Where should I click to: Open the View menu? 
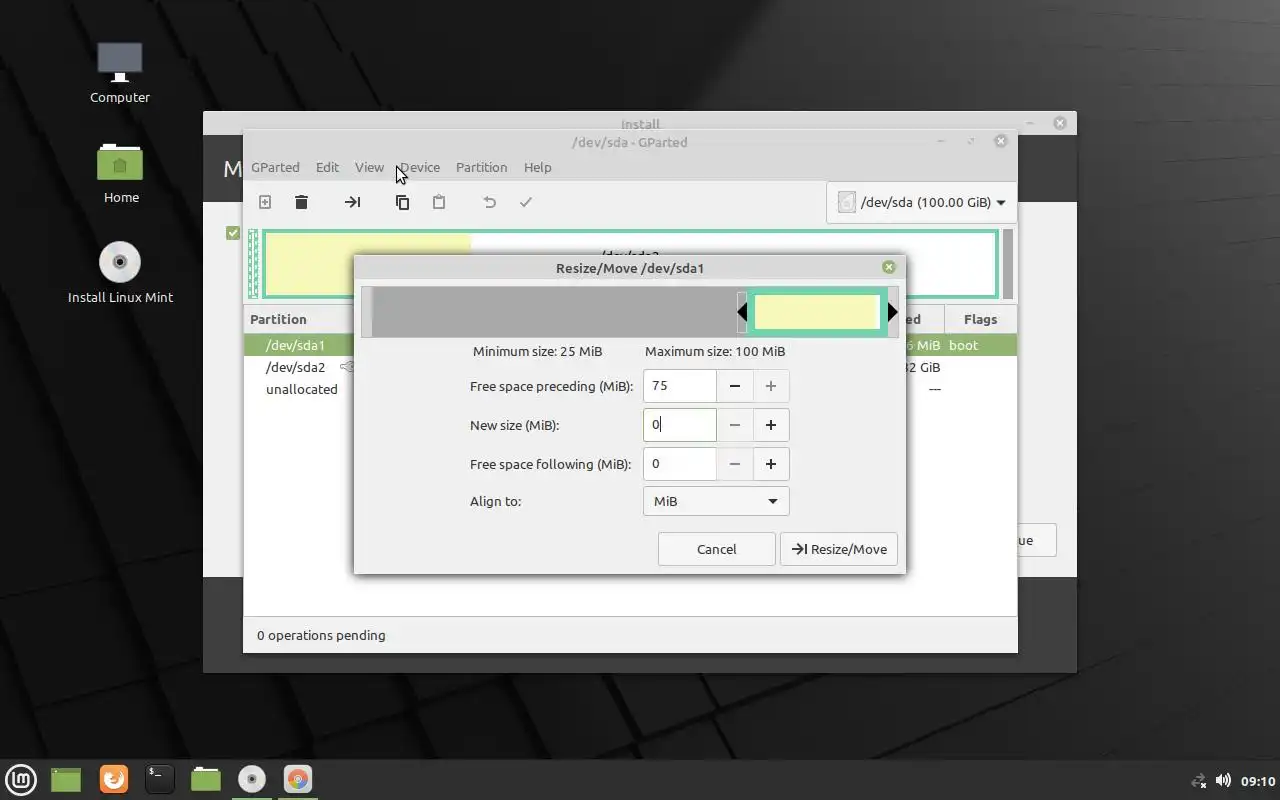coord(369,167)
